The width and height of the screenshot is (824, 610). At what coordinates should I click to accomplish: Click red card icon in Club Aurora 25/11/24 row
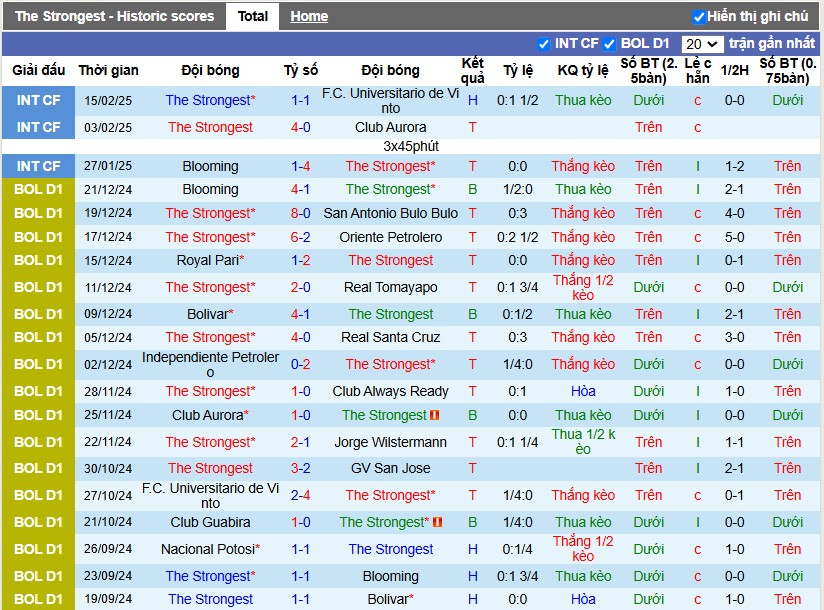(x=435, y=415)
